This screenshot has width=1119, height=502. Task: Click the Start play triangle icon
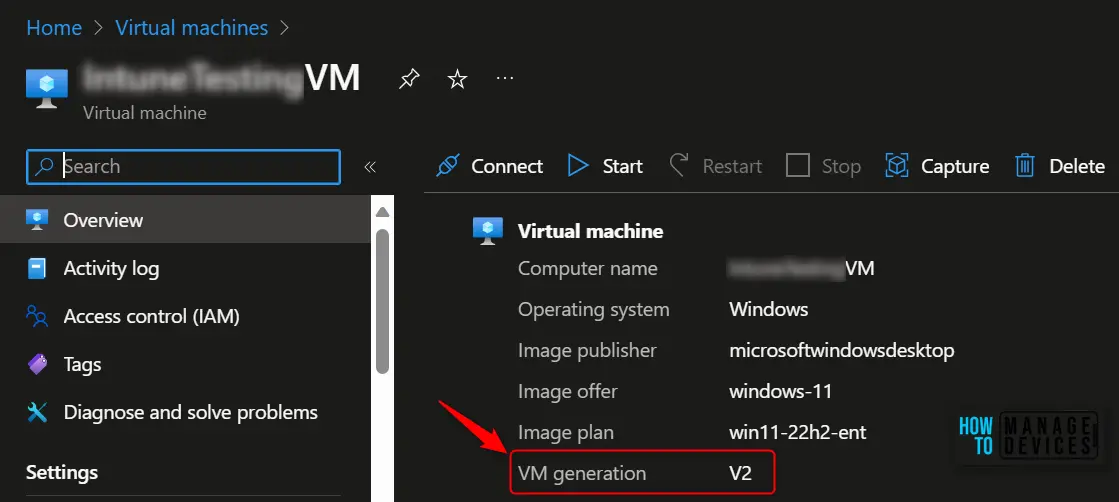pyautogui.click(x=578, y=166)
